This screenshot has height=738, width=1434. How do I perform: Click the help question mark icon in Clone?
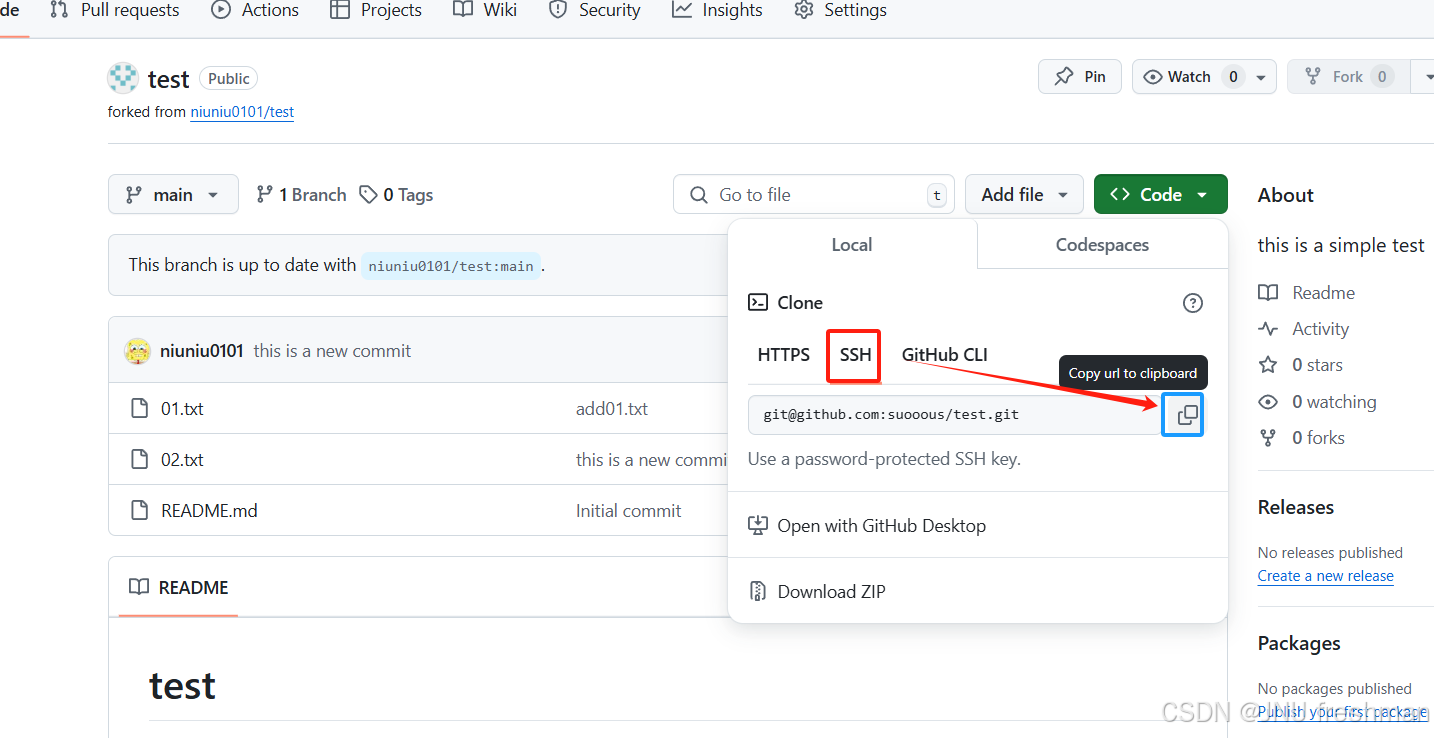[x=1193, y=303]
